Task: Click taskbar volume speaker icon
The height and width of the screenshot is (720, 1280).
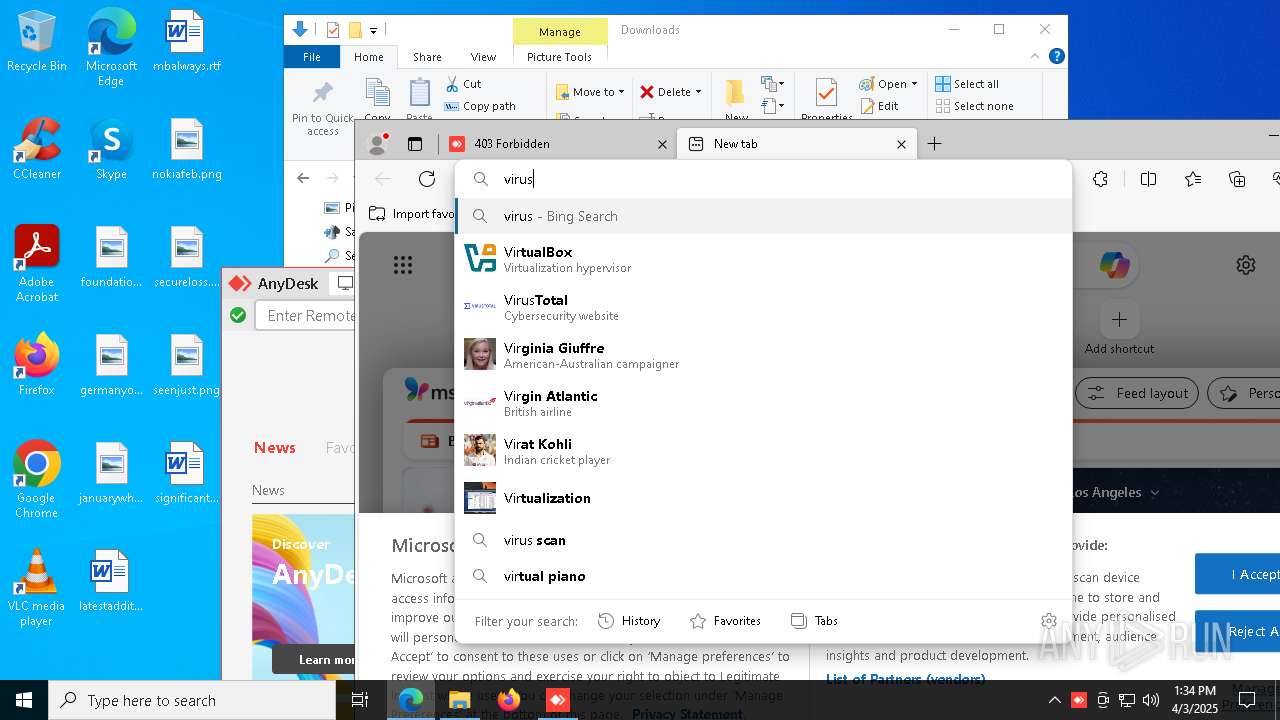Action: pos(1151,700)
